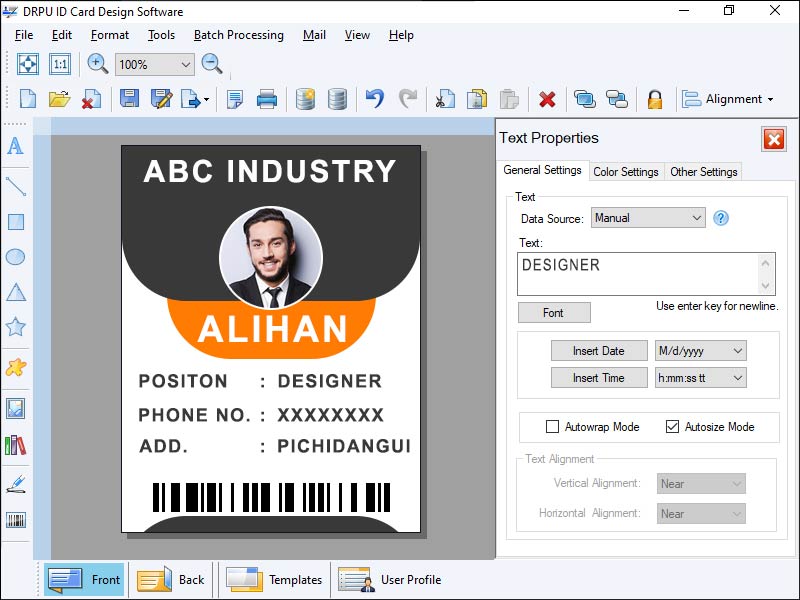Screen dimensions: 800x600
Task: Click the save-as icon with pencil
Action: [x=161, y=98]
